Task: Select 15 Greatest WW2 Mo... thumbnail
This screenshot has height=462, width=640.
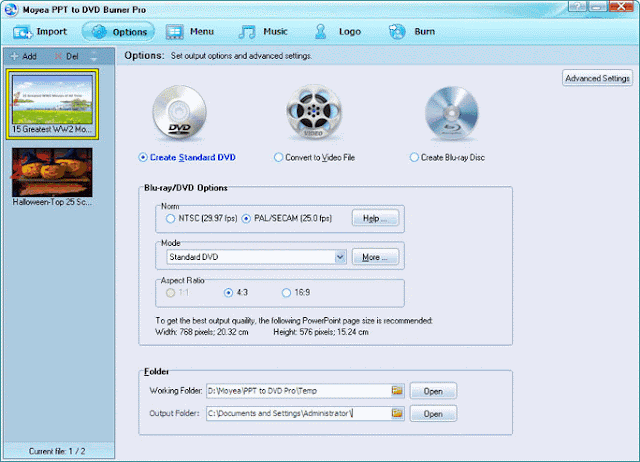Action: (52, 104)
